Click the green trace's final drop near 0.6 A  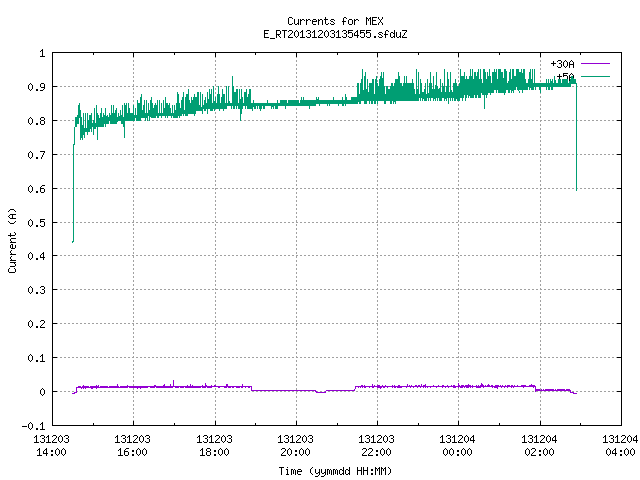(x=576, y=189)
